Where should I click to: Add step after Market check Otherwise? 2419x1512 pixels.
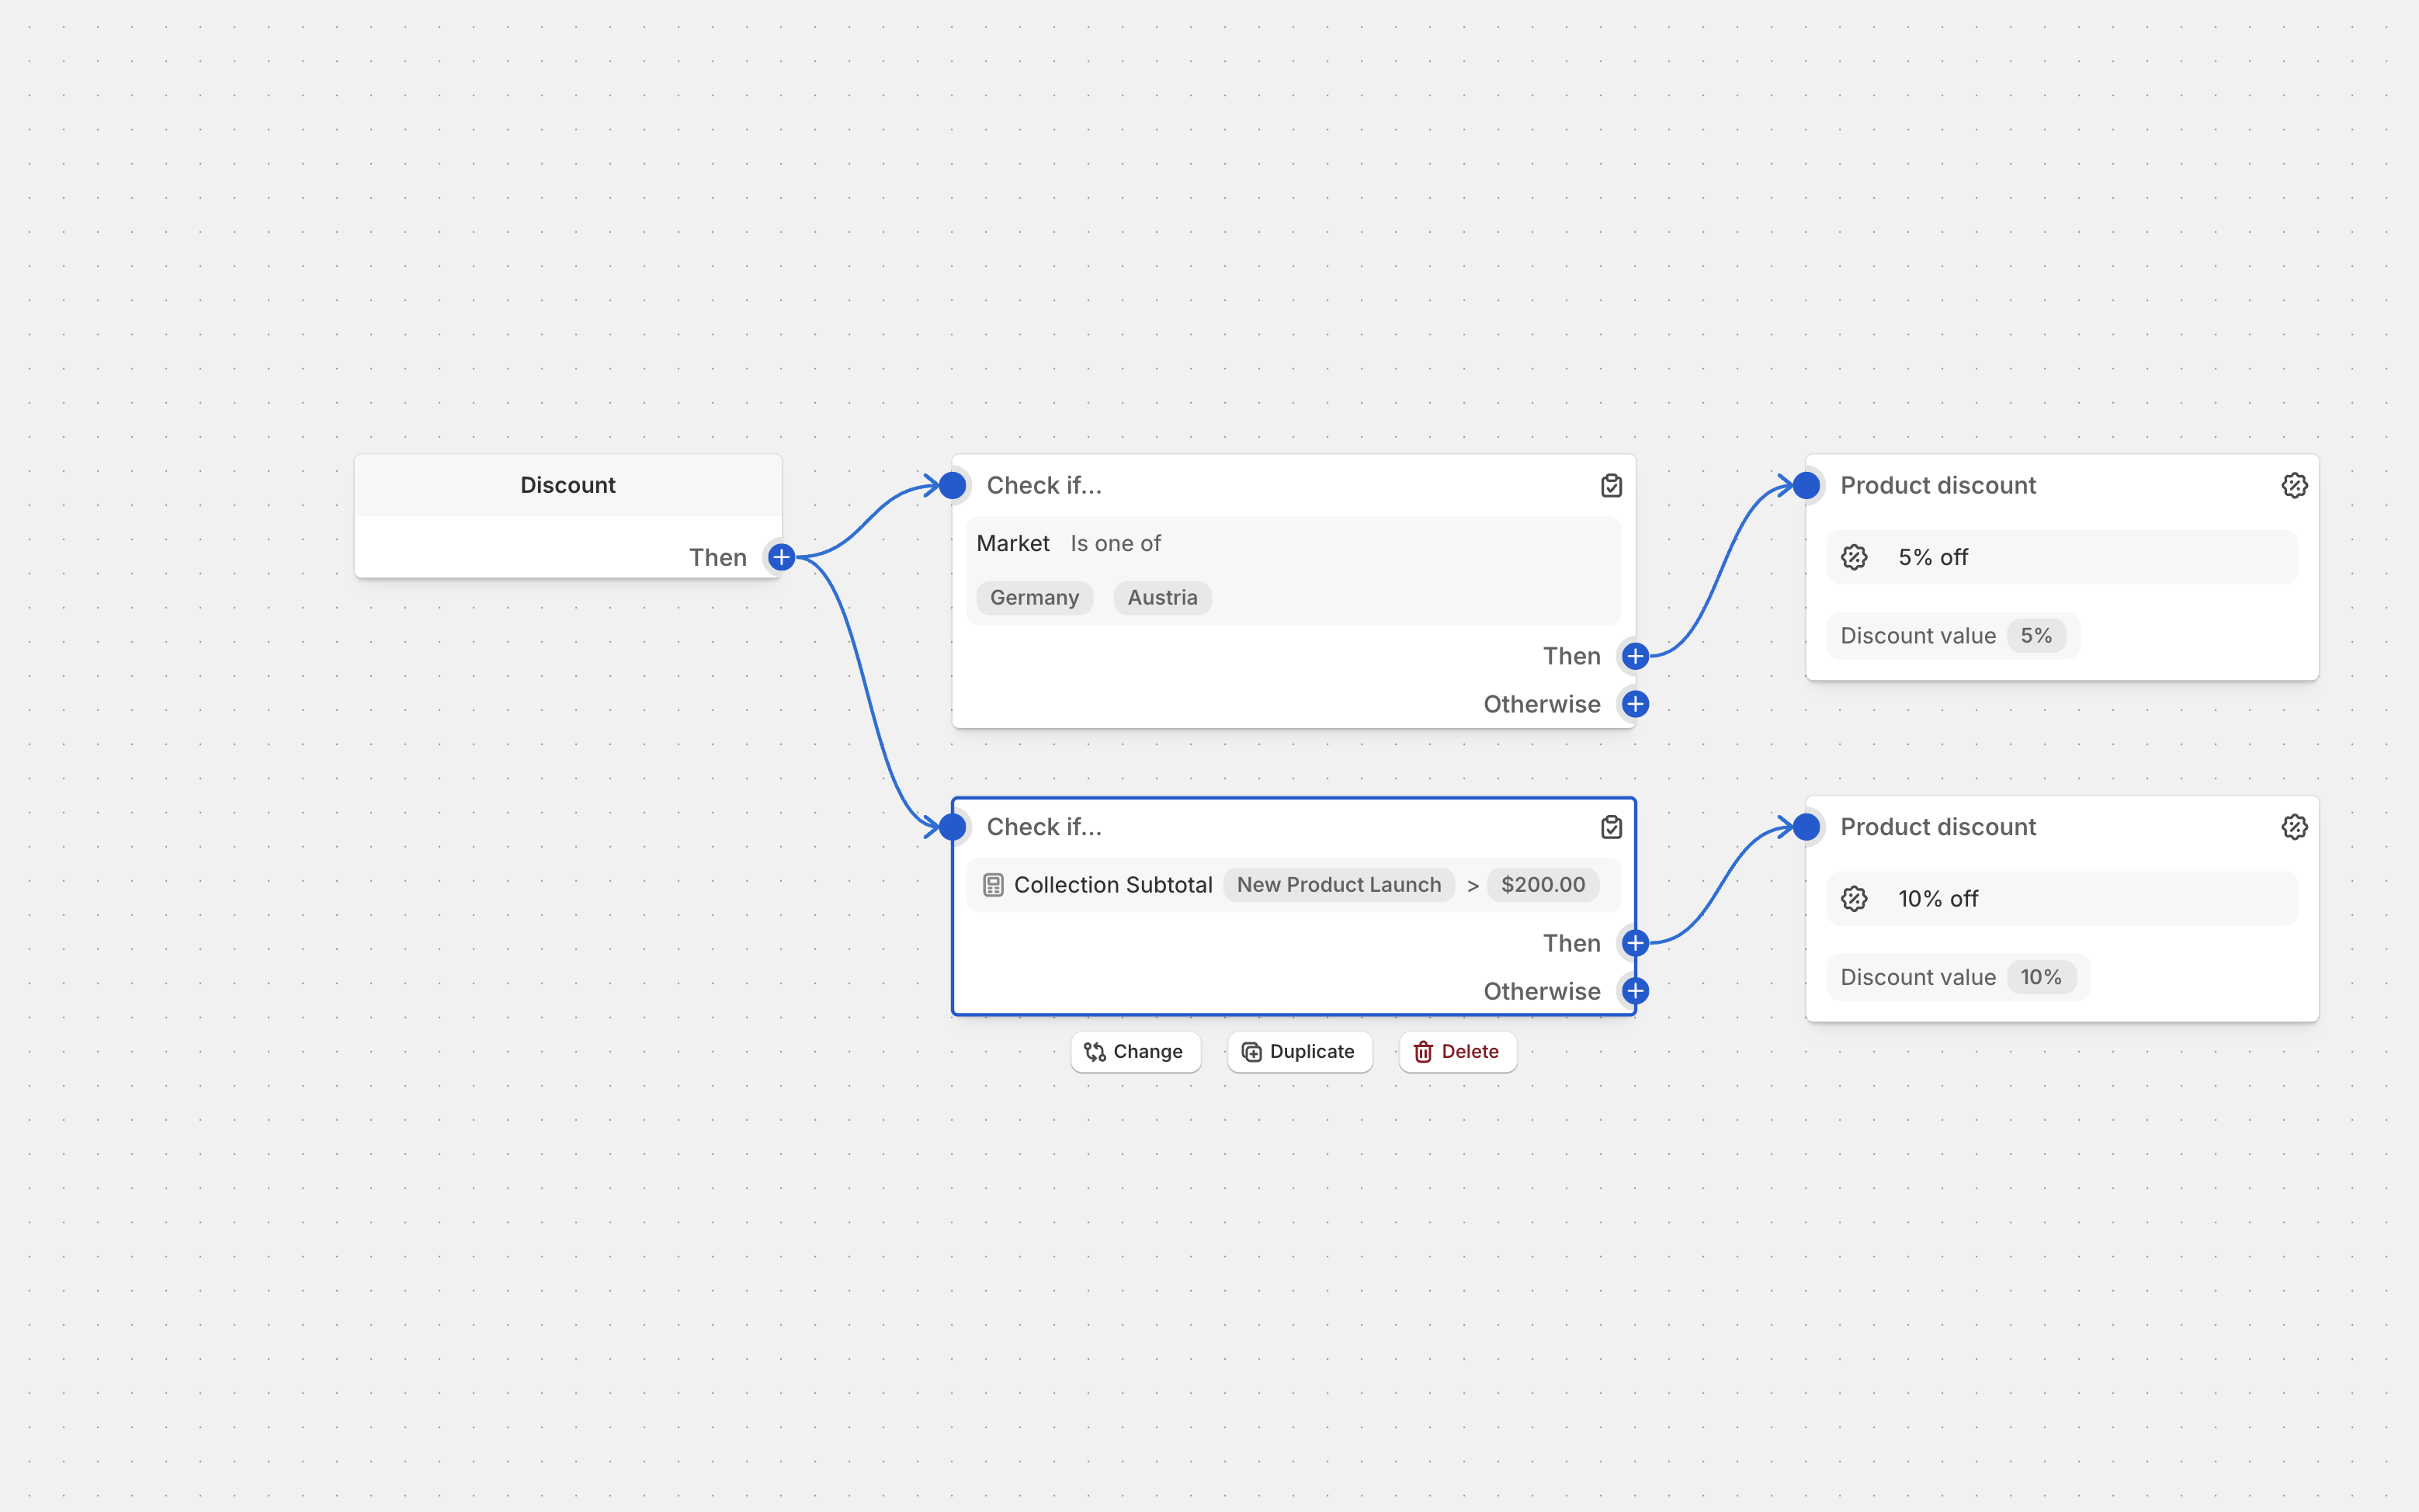click(1635, 704)
